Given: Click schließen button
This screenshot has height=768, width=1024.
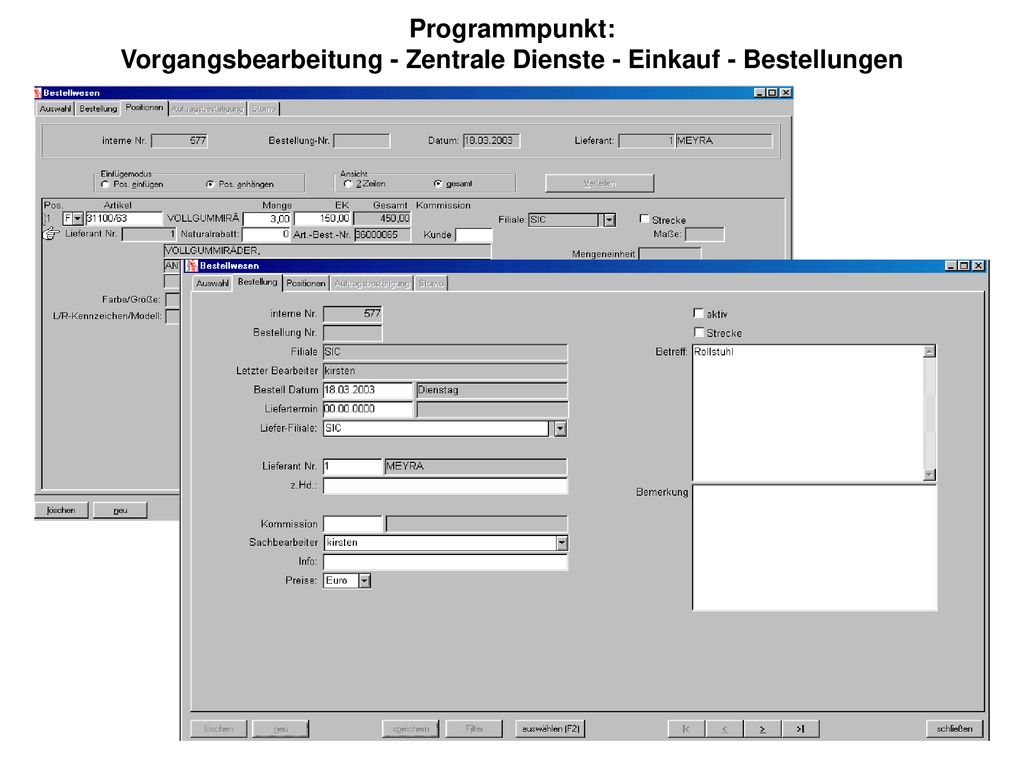Looking at the screenshot, I should coord(954,728).
